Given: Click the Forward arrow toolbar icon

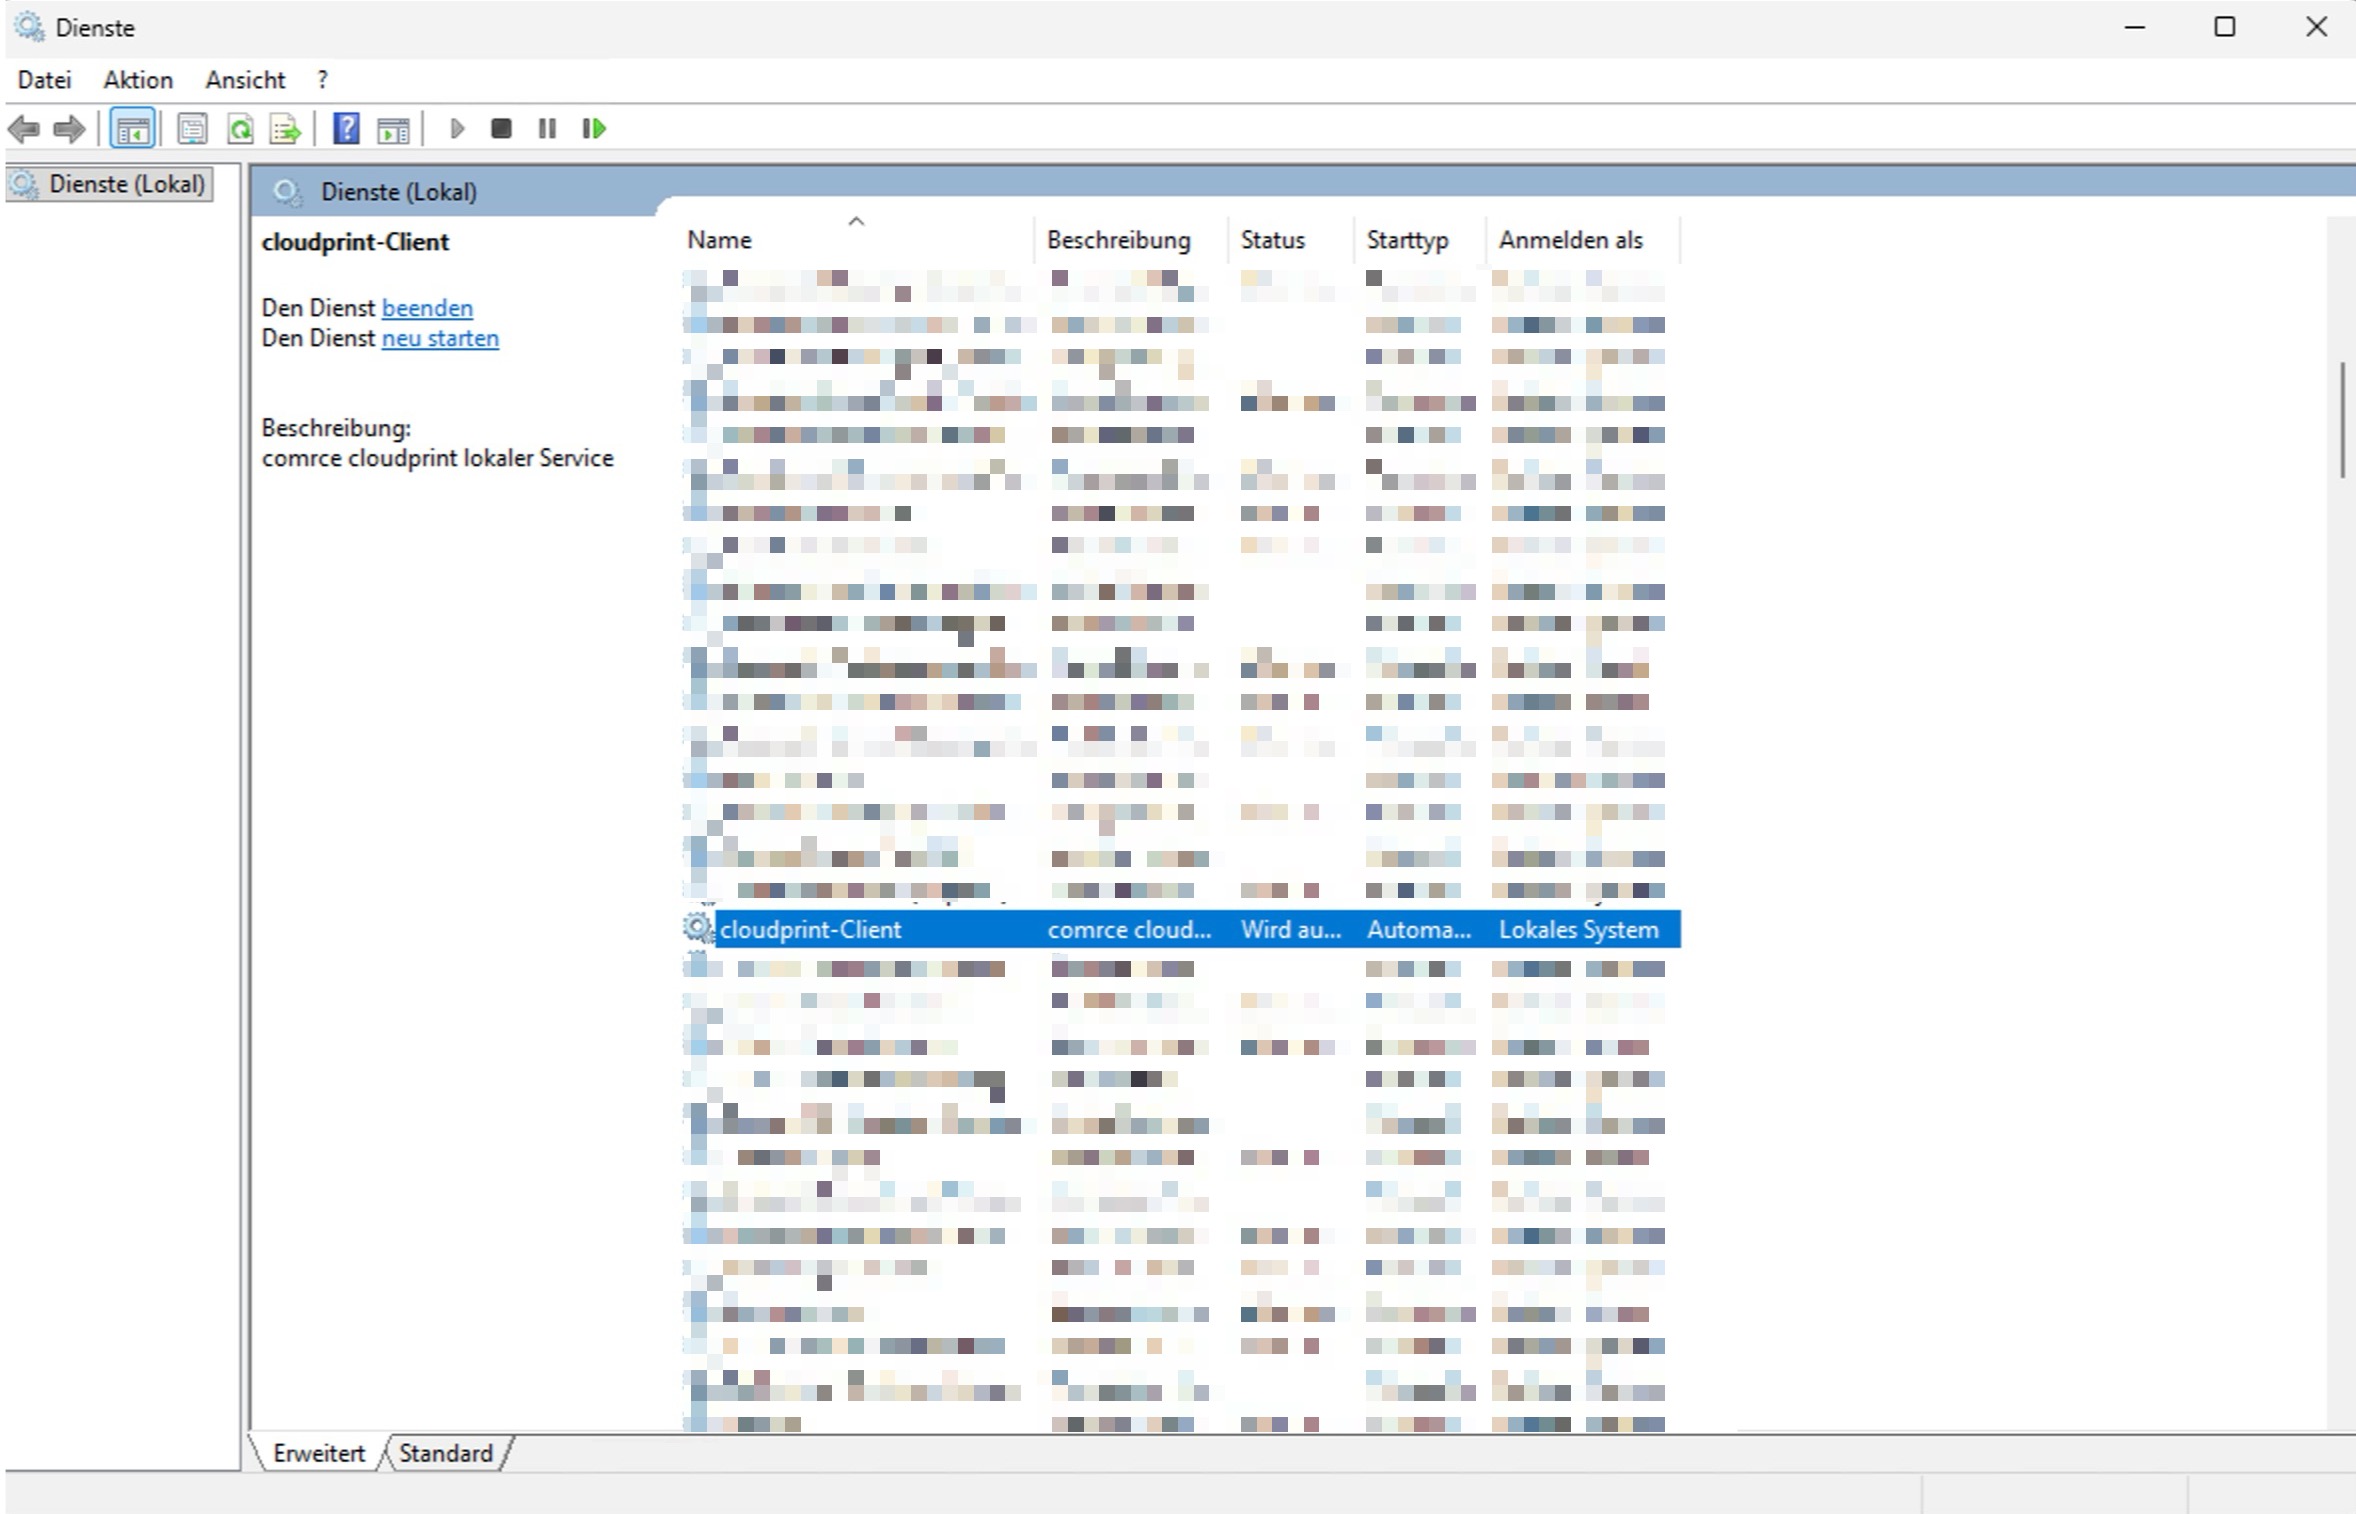Looking at the screenshot, I should point(69,129).
